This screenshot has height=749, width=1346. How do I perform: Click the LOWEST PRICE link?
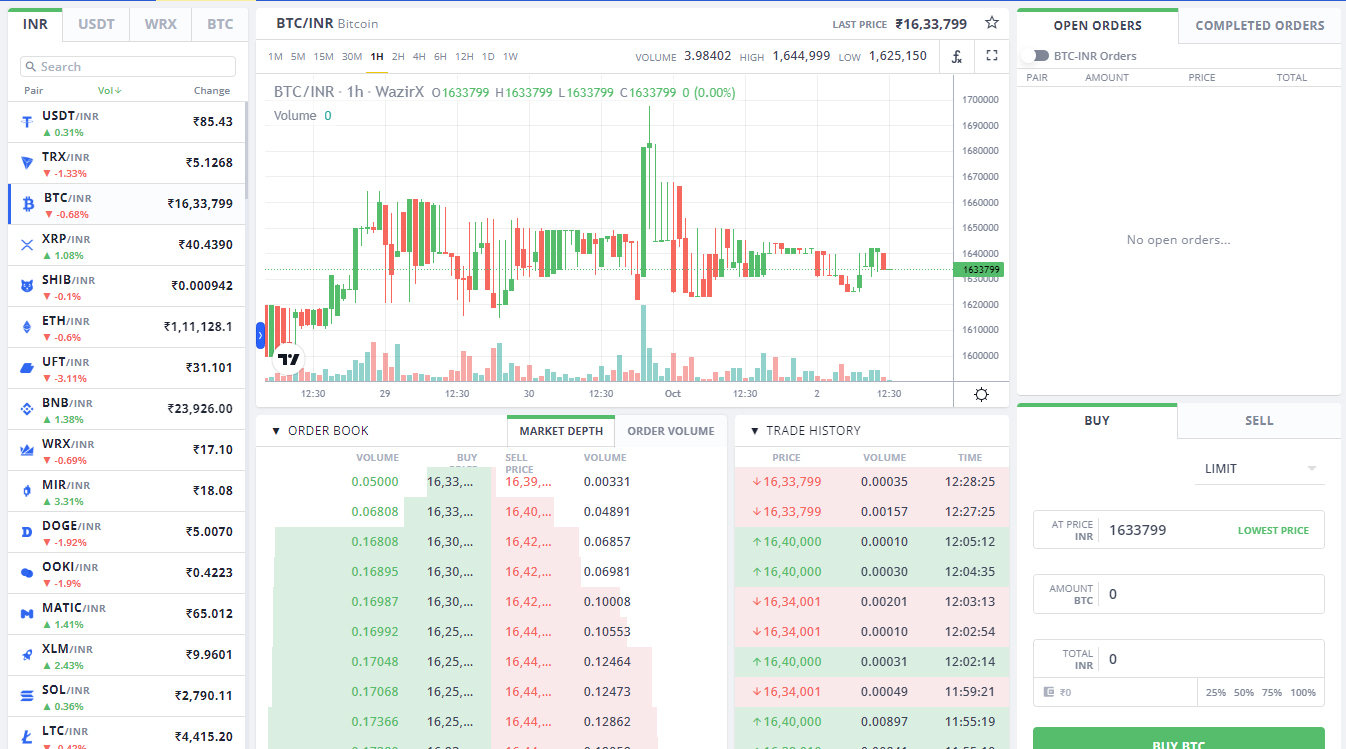[x=1273, y=530]
